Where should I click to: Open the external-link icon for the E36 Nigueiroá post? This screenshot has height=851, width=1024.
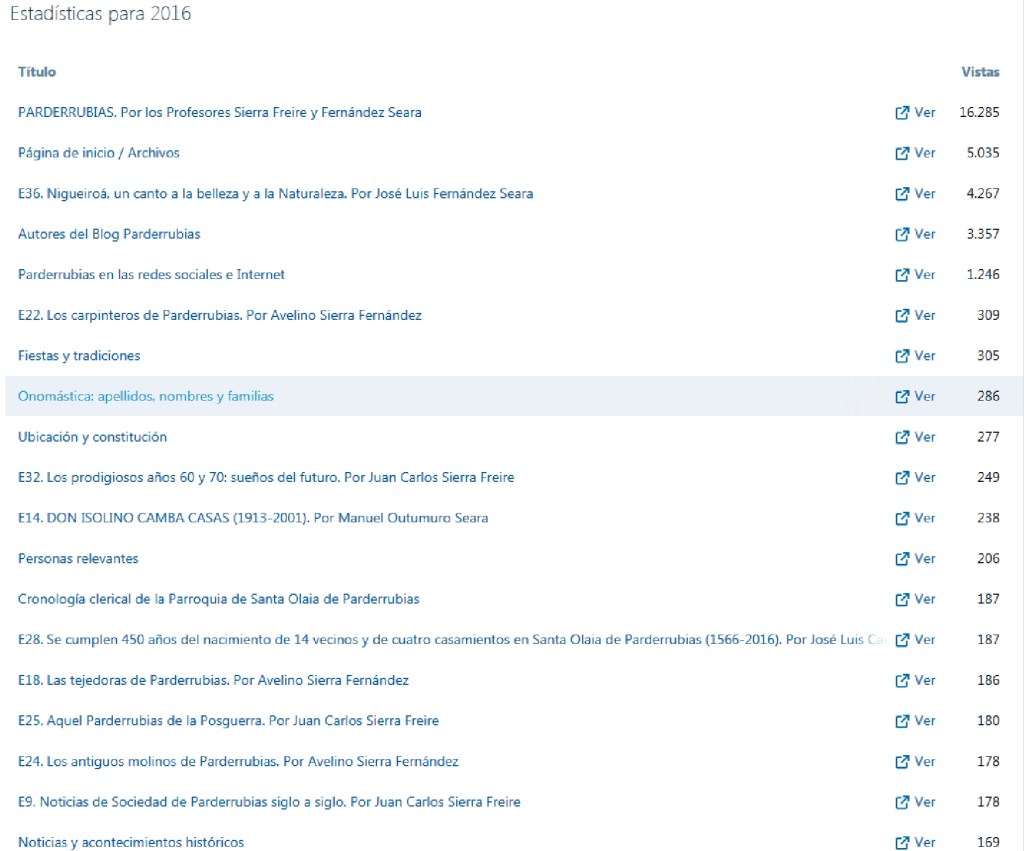[x=902, y=194]
